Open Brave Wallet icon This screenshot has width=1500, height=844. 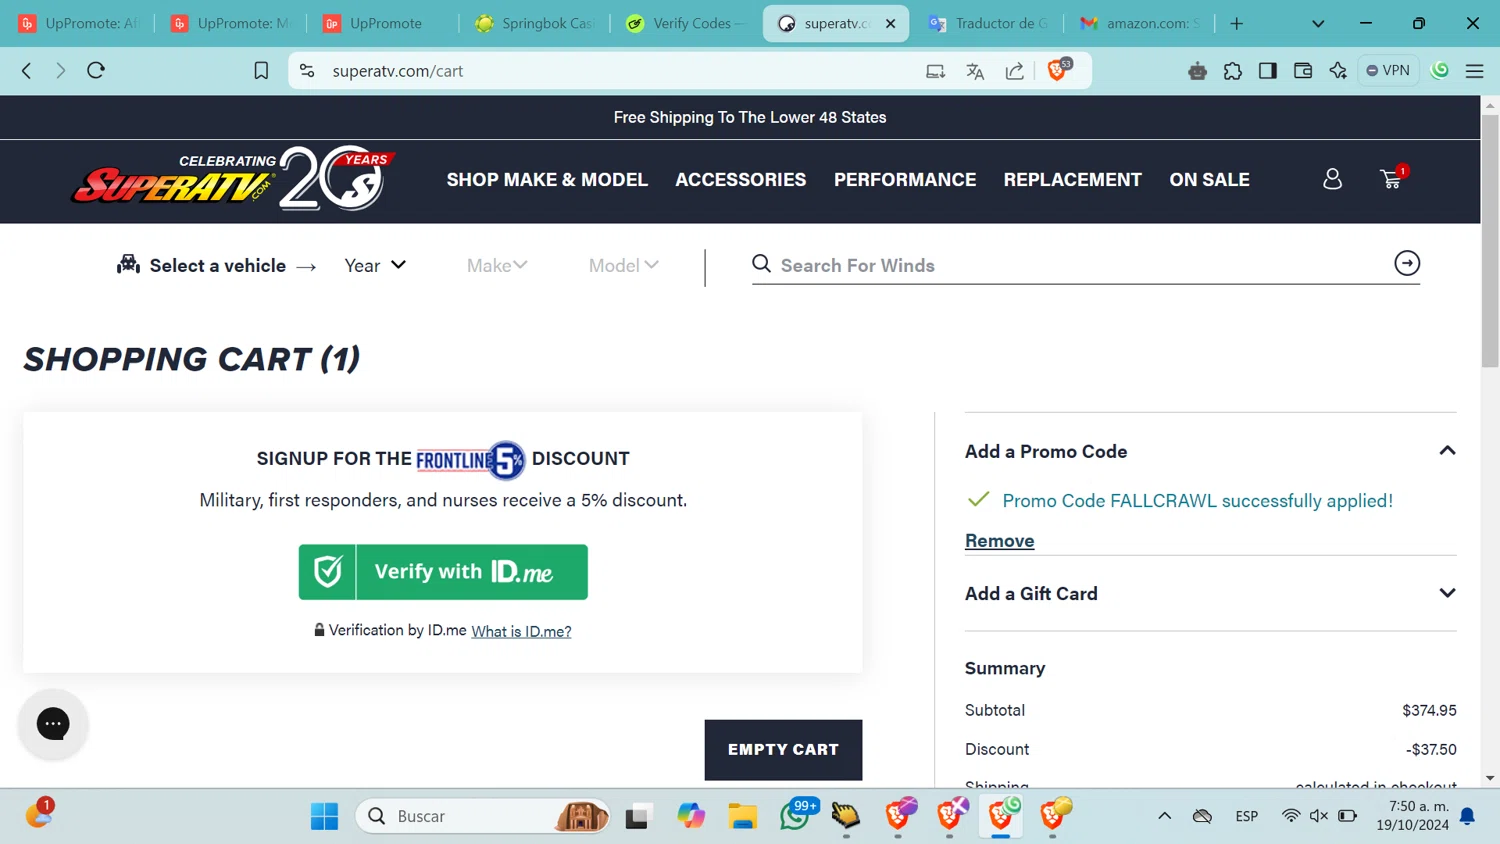pos(1303,71)
